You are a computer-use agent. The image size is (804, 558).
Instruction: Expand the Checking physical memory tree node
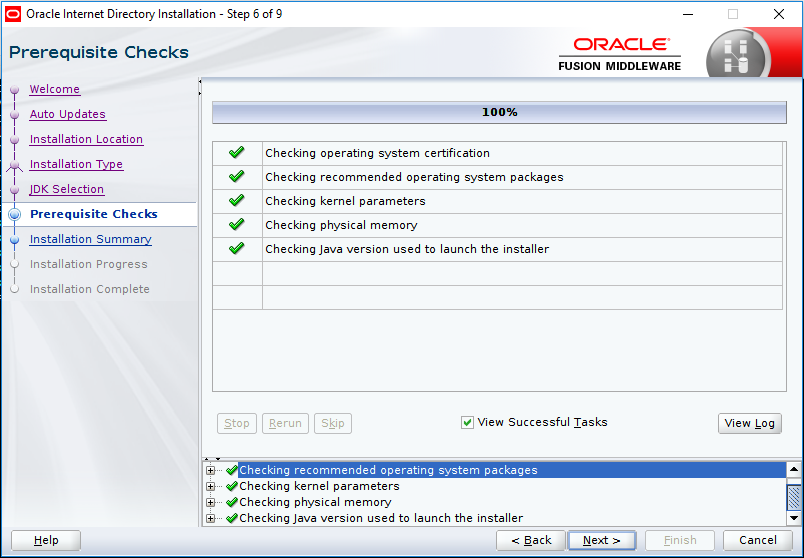[211, 502]
